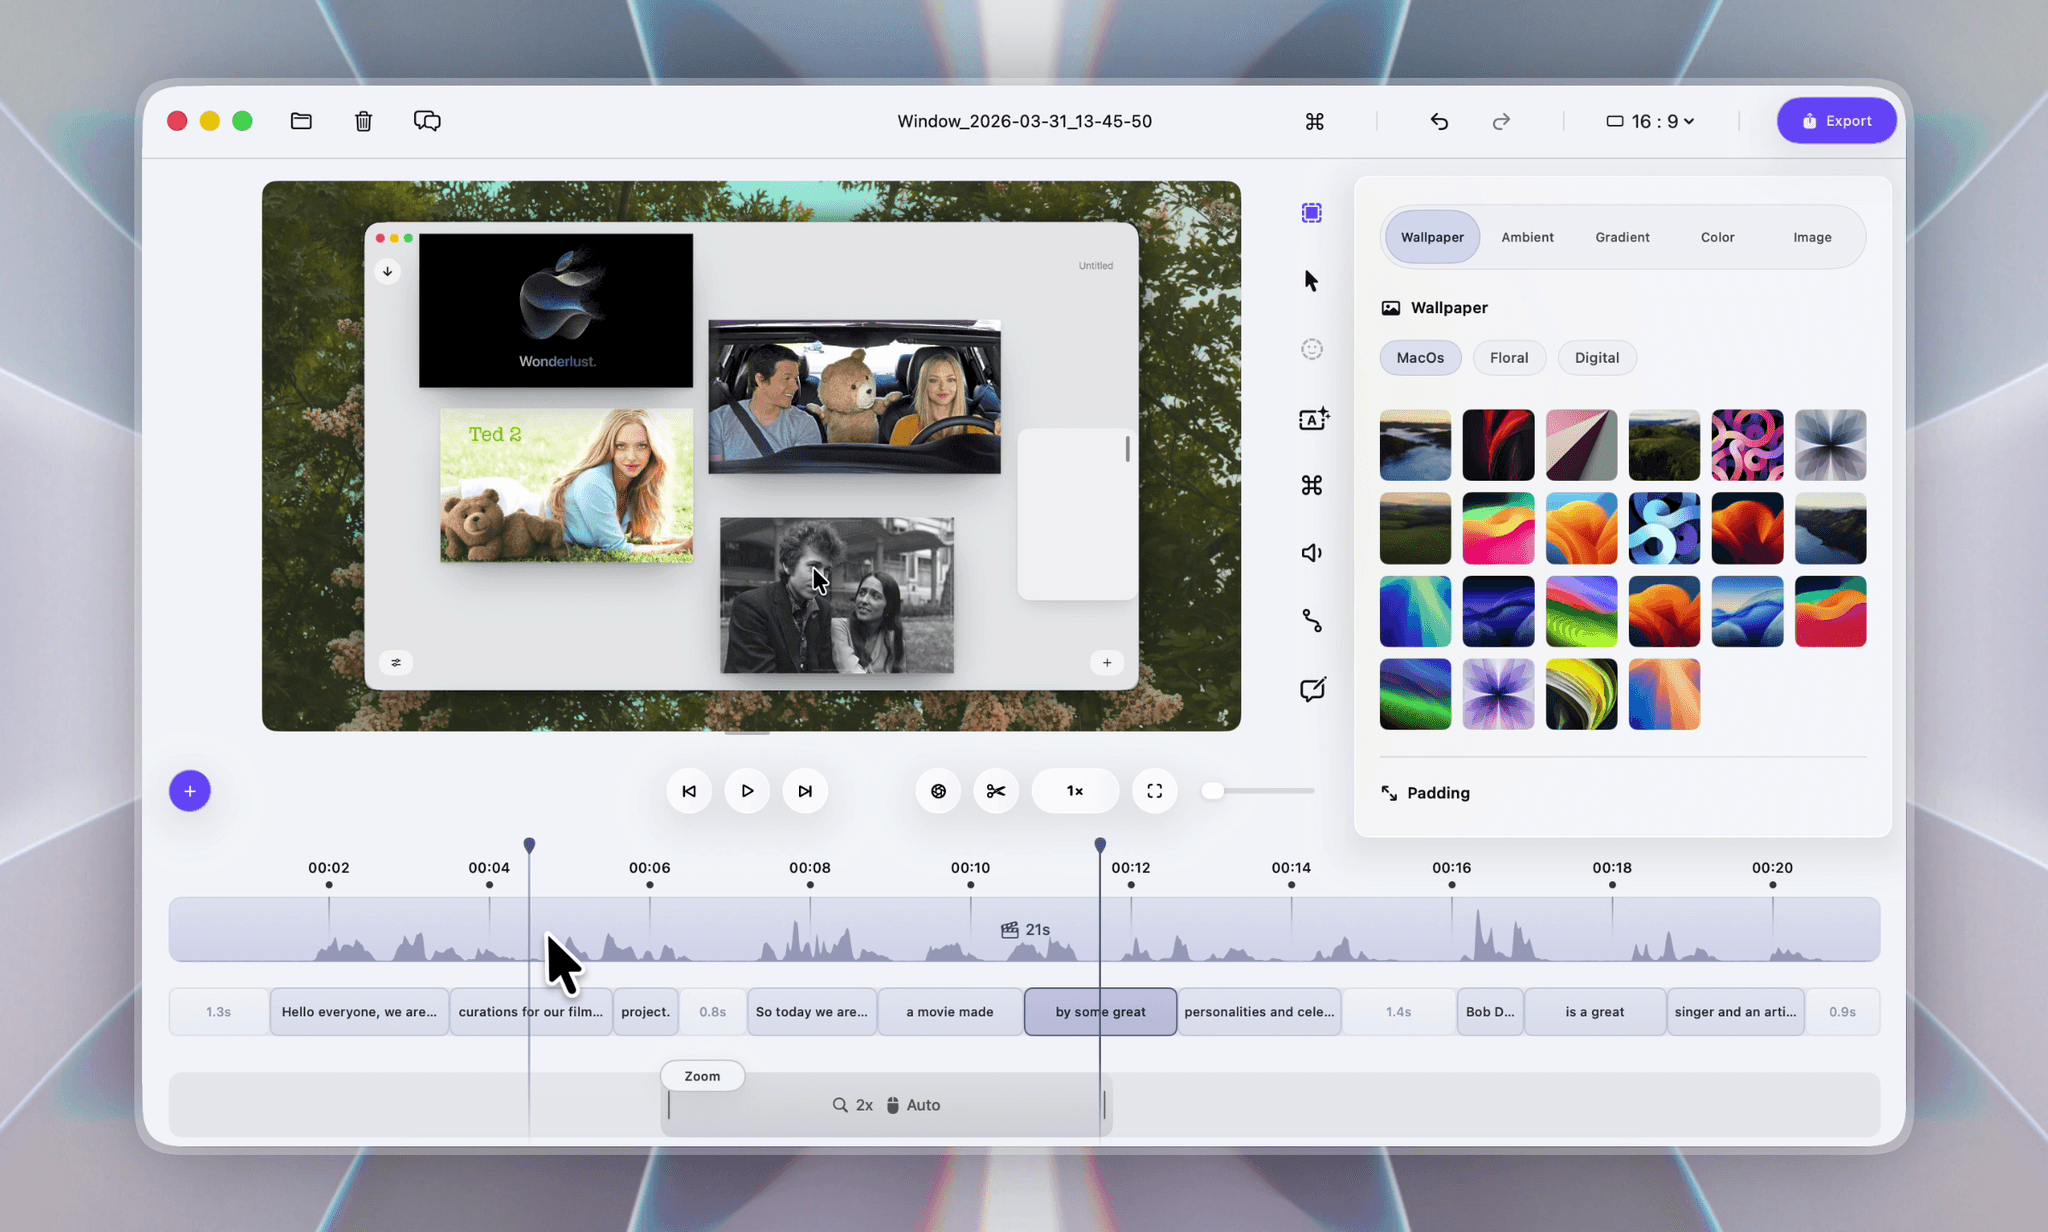The image size is (2048, 1232).
Task: Click the Export button
Action: (1836, 121)
